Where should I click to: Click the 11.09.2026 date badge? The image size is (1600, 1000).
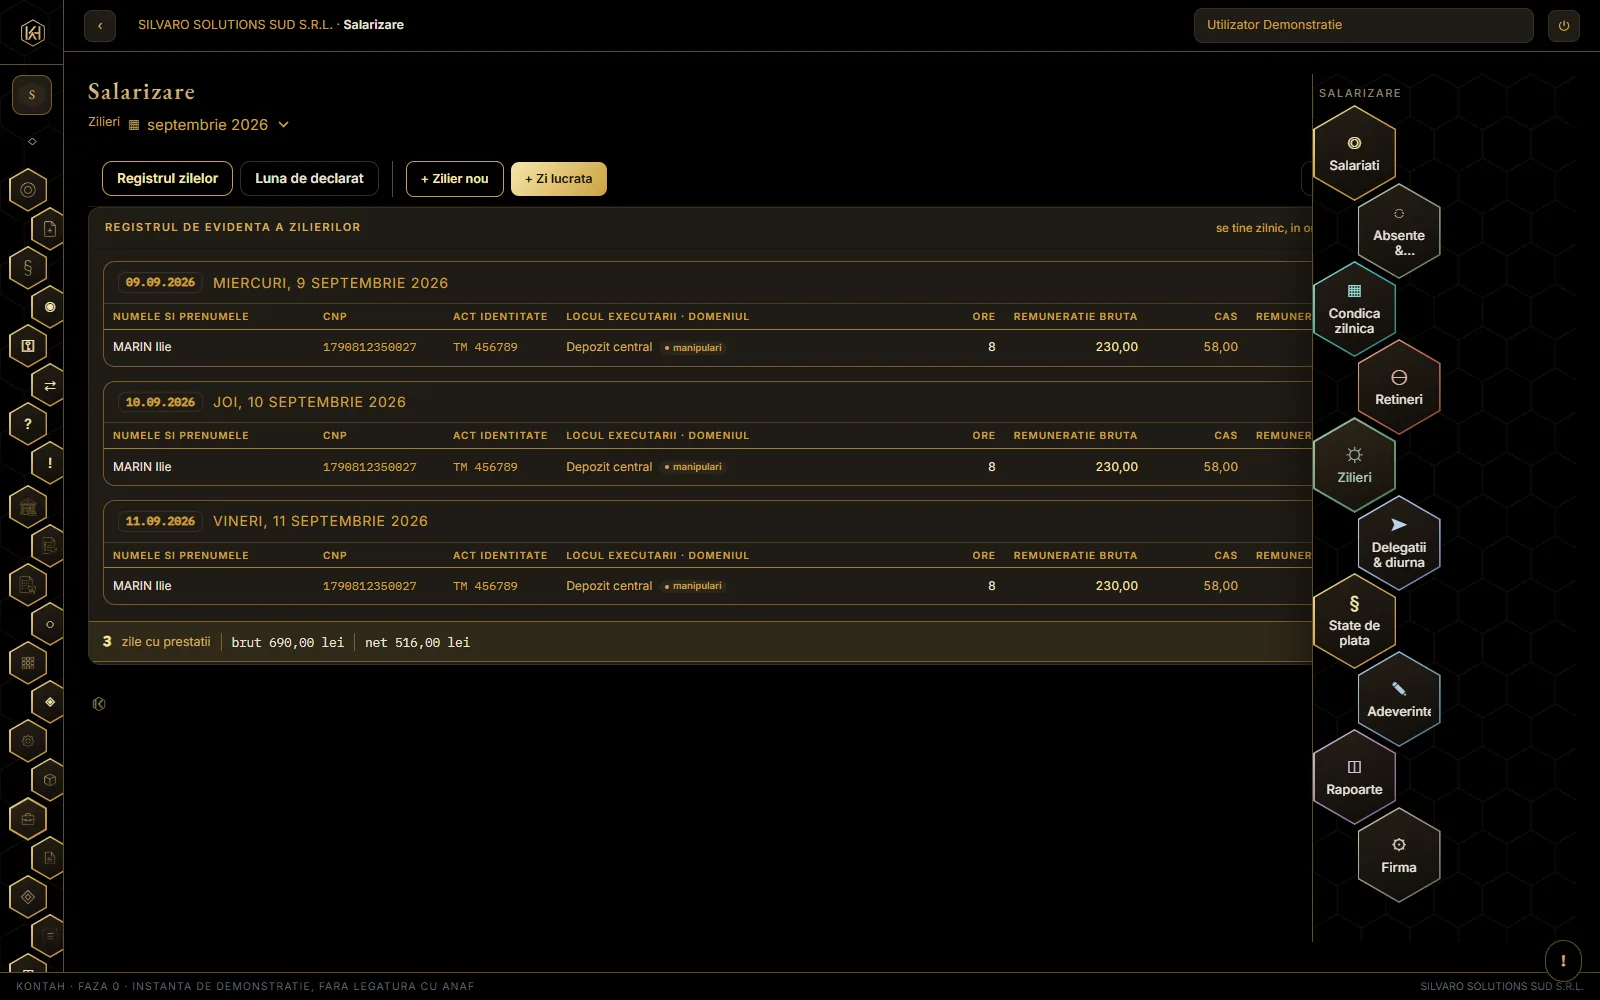coord(160,521)
